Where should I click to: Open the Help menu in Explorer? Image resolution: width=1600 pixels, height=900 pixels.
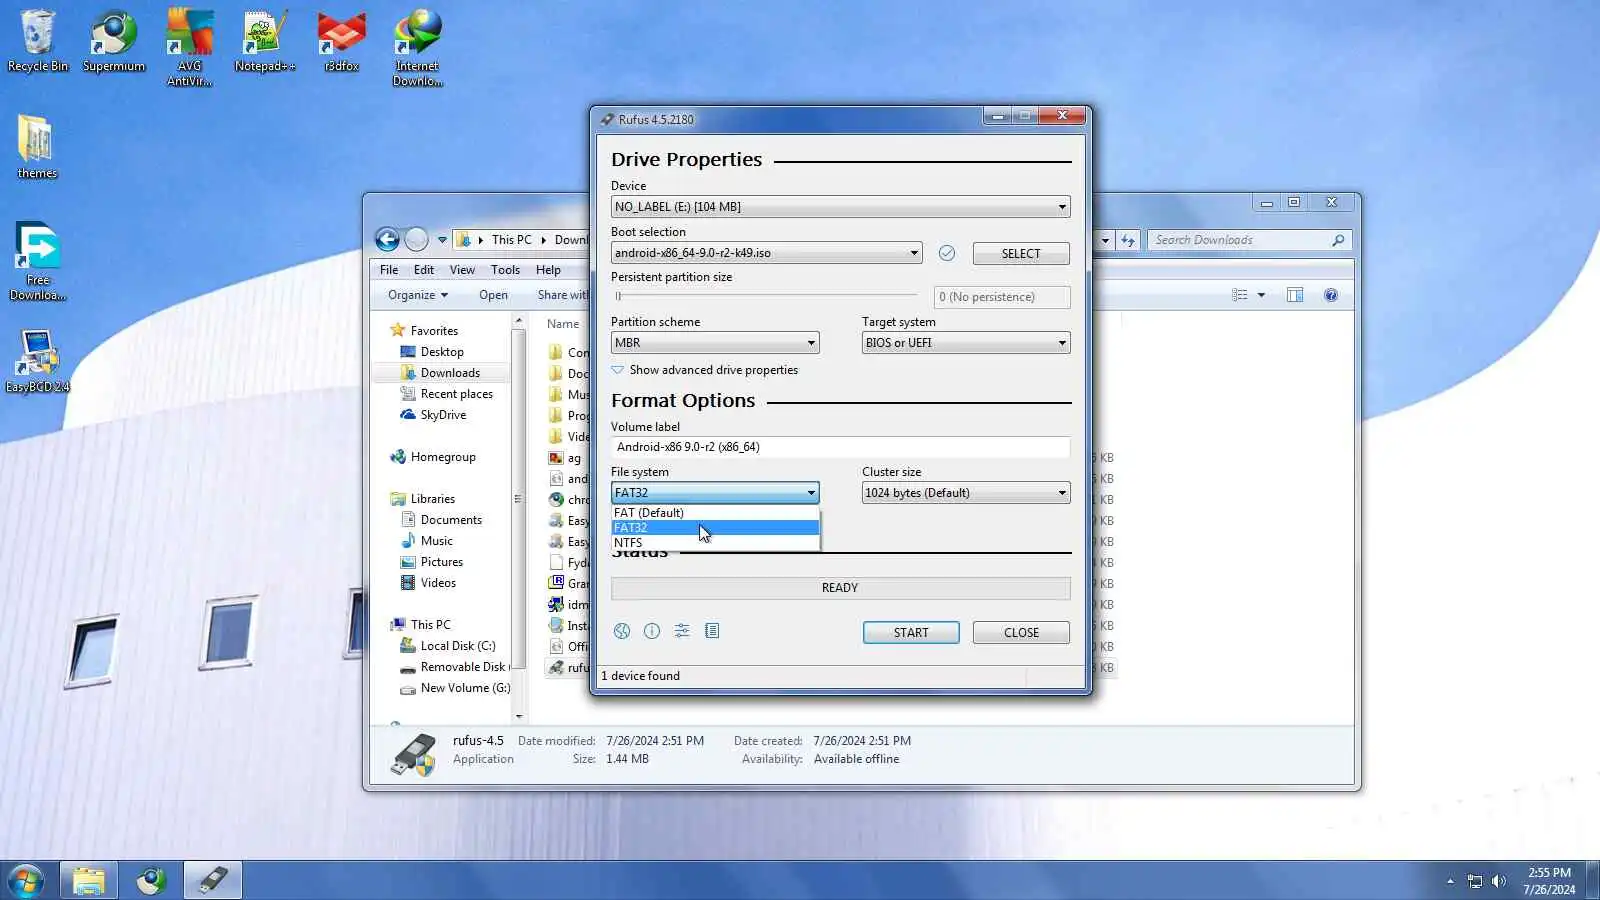548,270
